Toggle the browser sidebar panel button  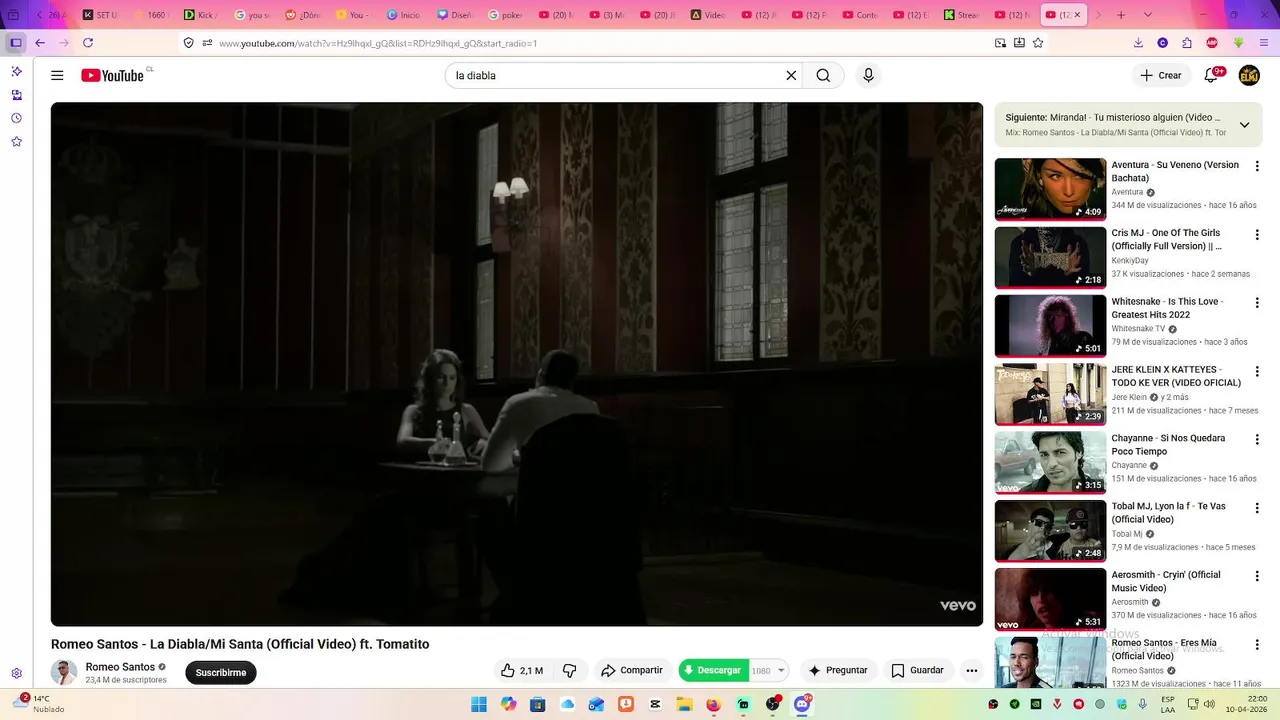click(x=16, y=43)
